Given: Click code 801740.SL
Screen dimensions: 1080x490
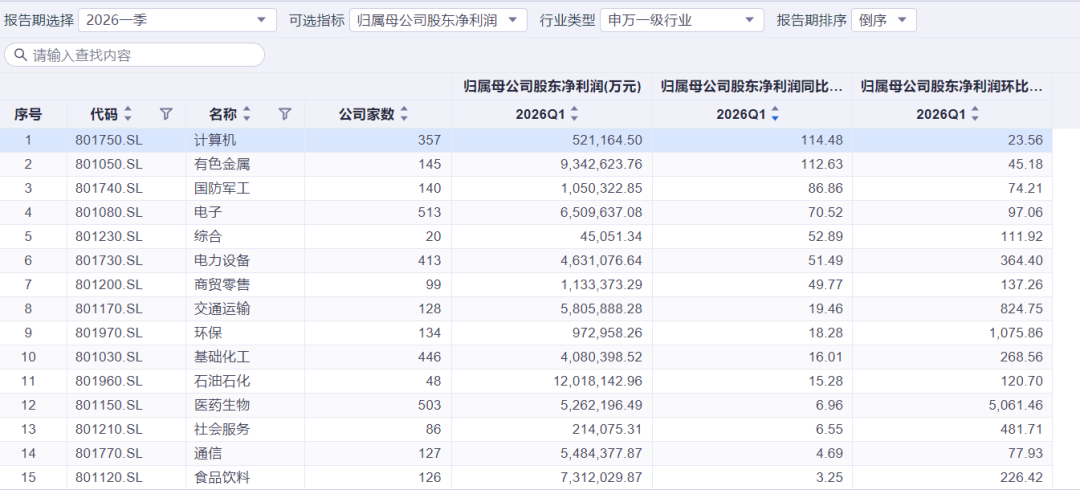Looking at the screenshot, I should (x=109, y=189).
